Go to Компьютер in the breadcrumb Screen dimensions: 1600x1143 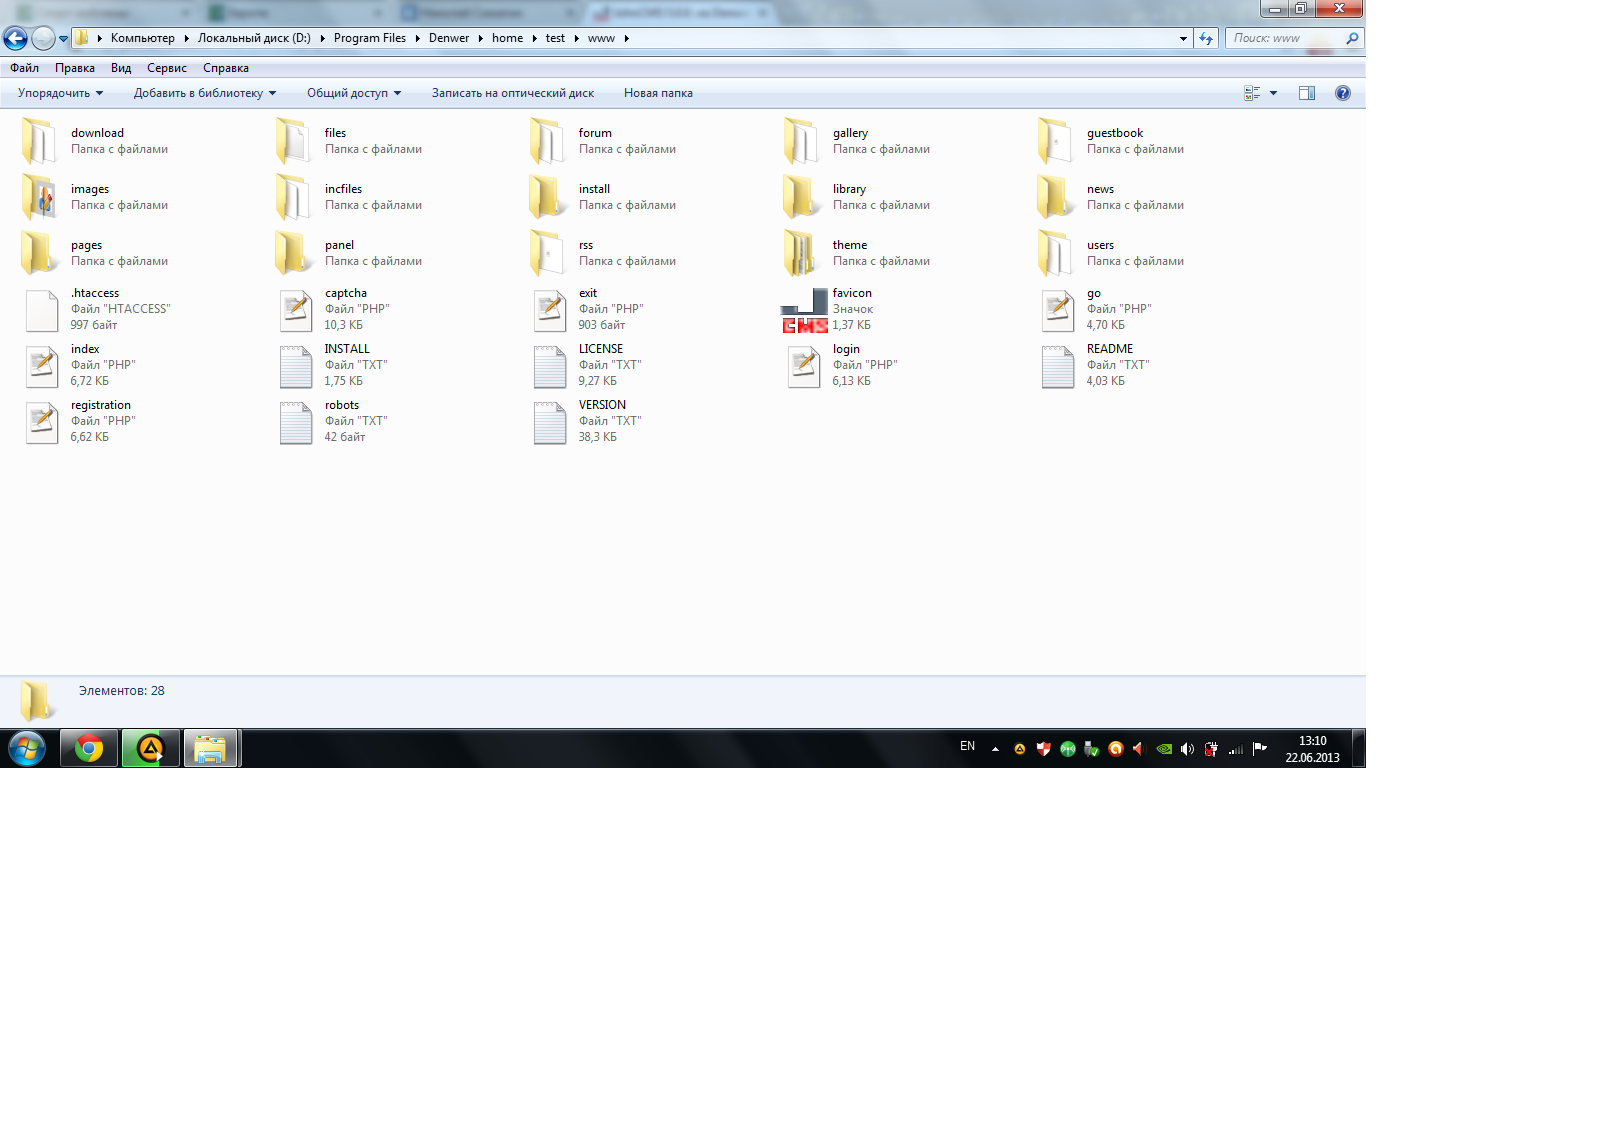tap(143, 38)
